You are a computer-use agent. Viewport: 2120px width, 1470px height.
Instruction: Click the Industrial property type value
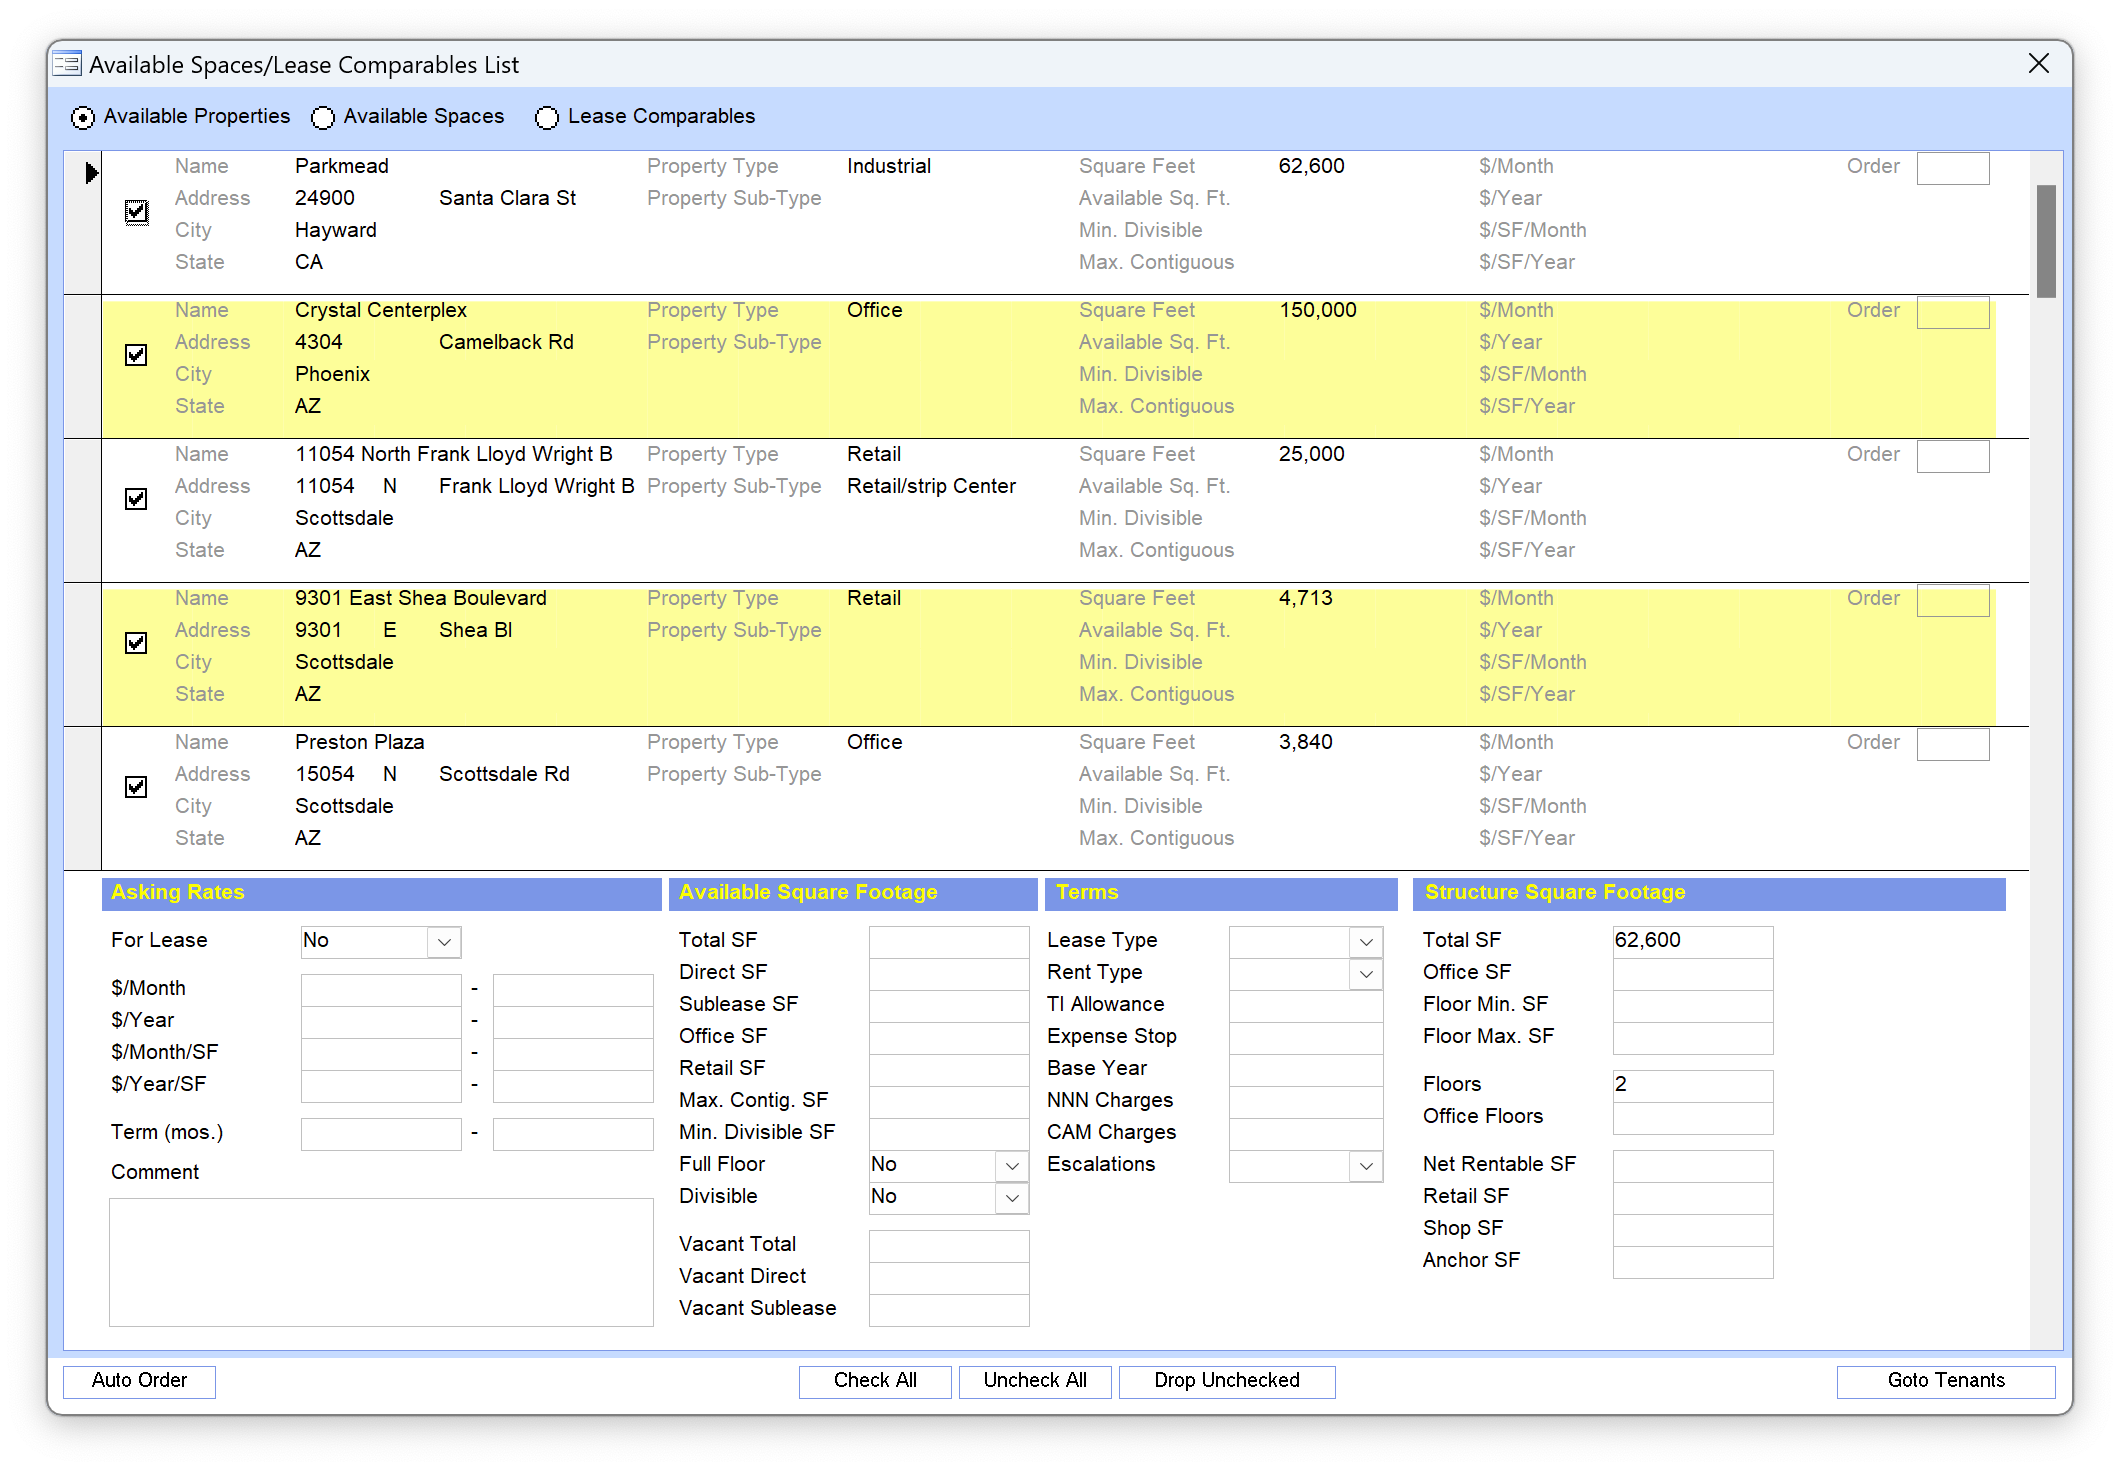click(889, 166)
